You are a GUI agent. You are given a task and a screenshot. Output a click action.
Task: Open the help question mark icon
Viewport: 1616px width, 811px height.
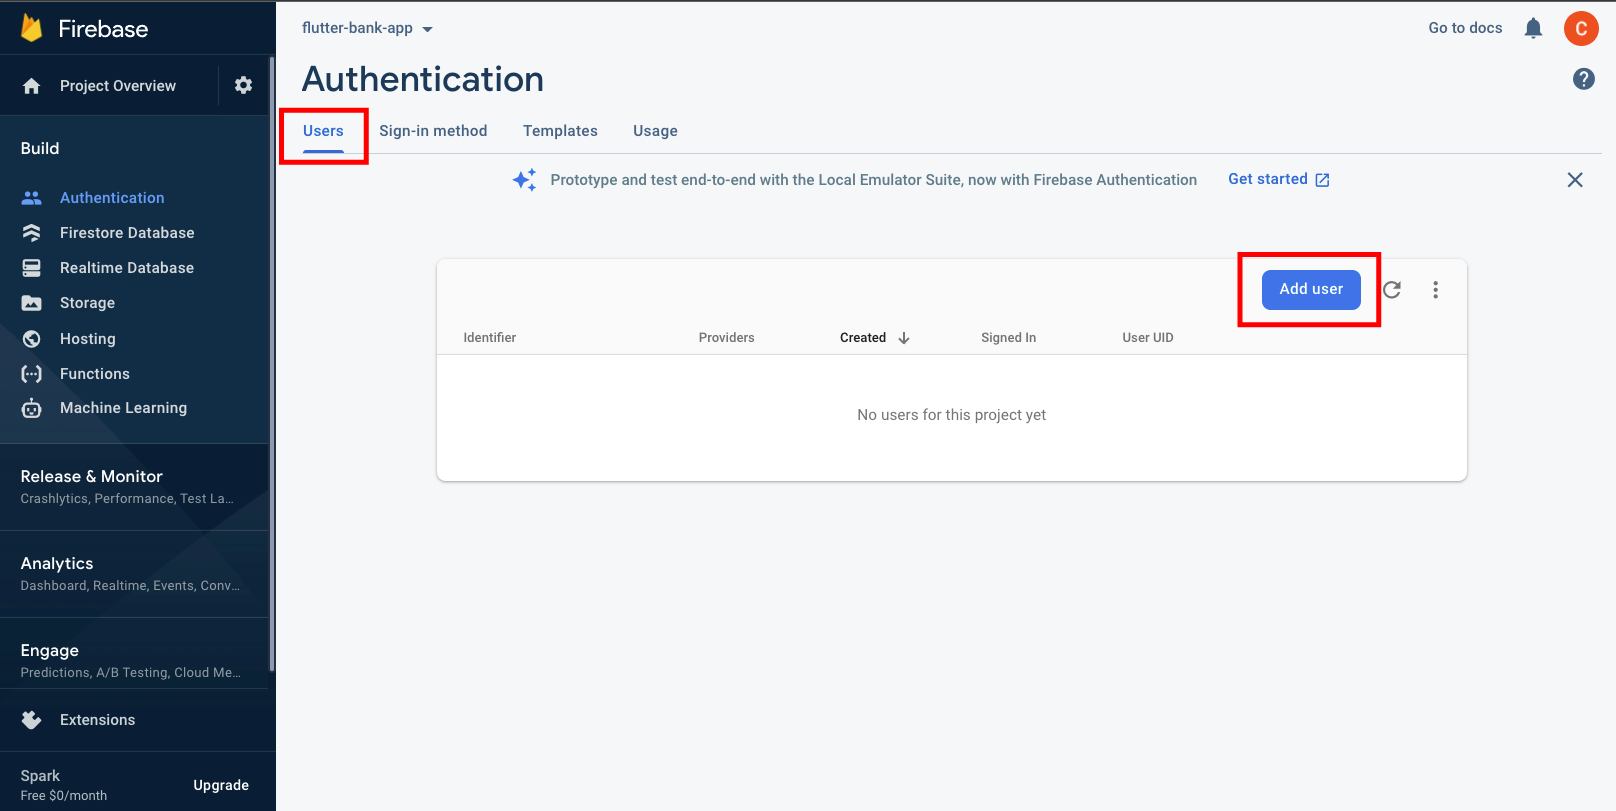coord(1584,79)
